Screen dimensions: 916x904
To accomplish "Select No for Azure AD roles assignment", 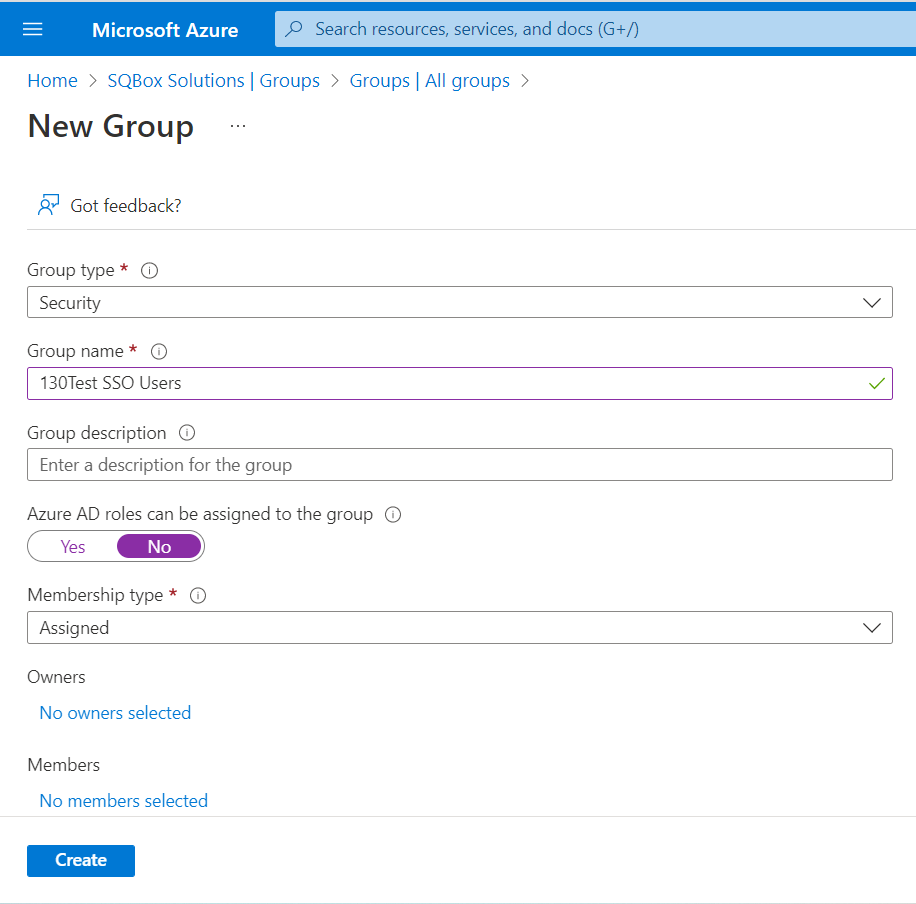I will click(x=159, y=546).
